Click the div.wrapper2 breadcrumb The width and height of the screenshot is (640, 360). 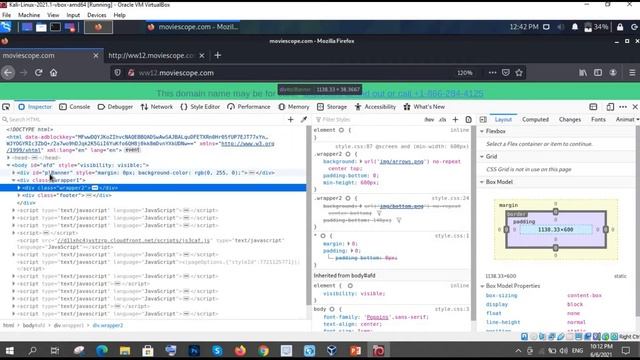[x=108, y=326]
